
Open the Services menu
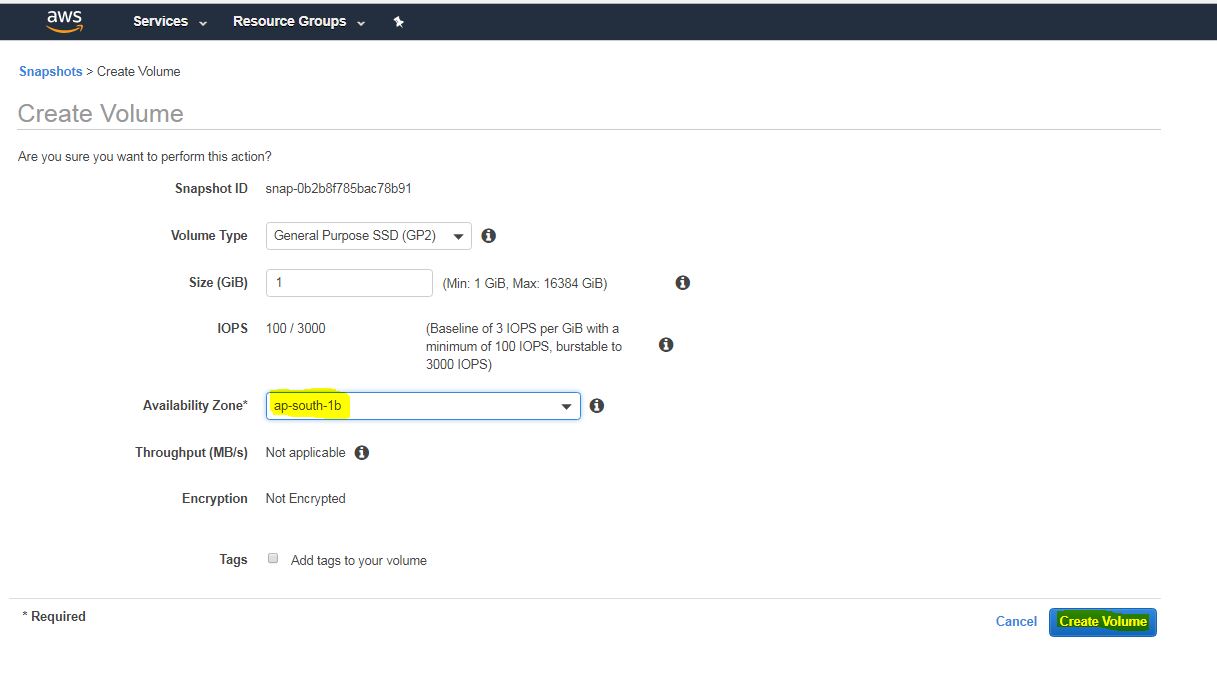pos(170,21)
